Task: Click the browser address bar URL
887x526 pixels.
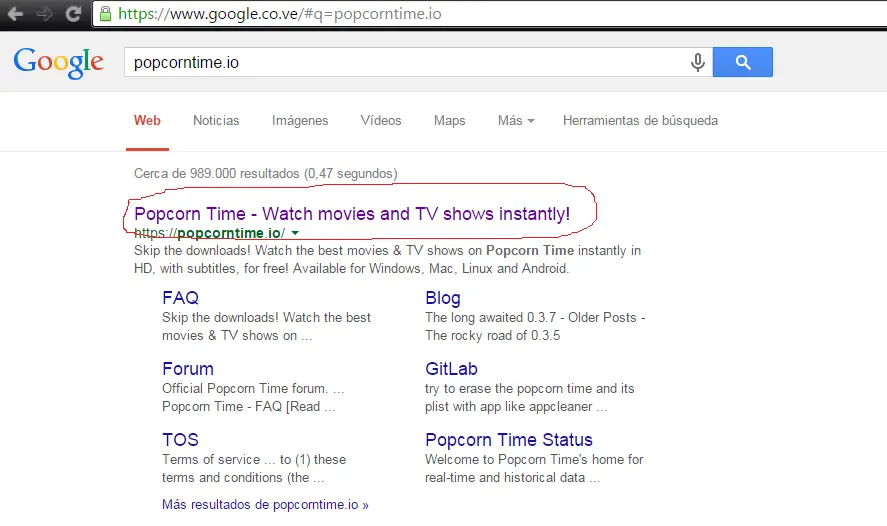Action: pyautogui.click(x=279, y=14)
